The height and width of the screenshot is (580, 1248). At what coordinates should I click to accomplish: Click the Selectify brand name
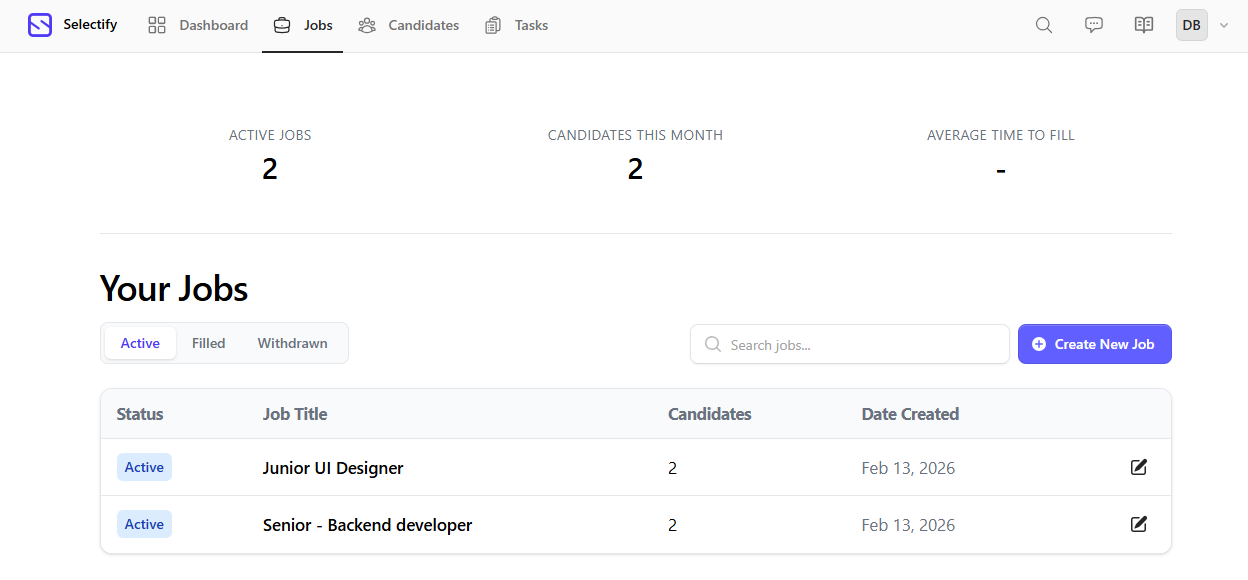tap(90, 24)
